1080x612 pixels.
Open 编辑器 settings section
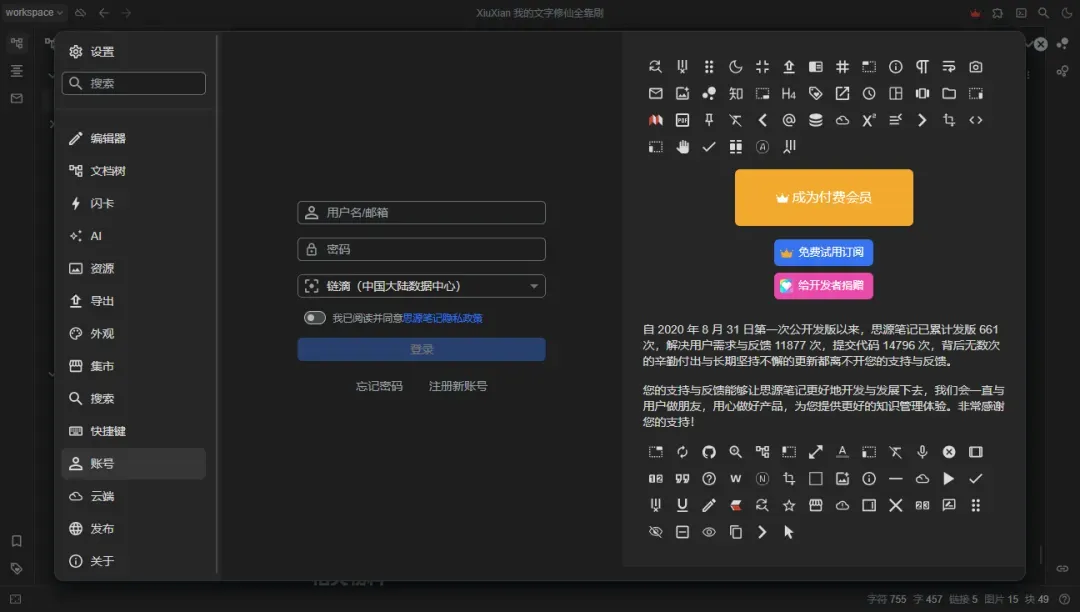click(134, 138)
